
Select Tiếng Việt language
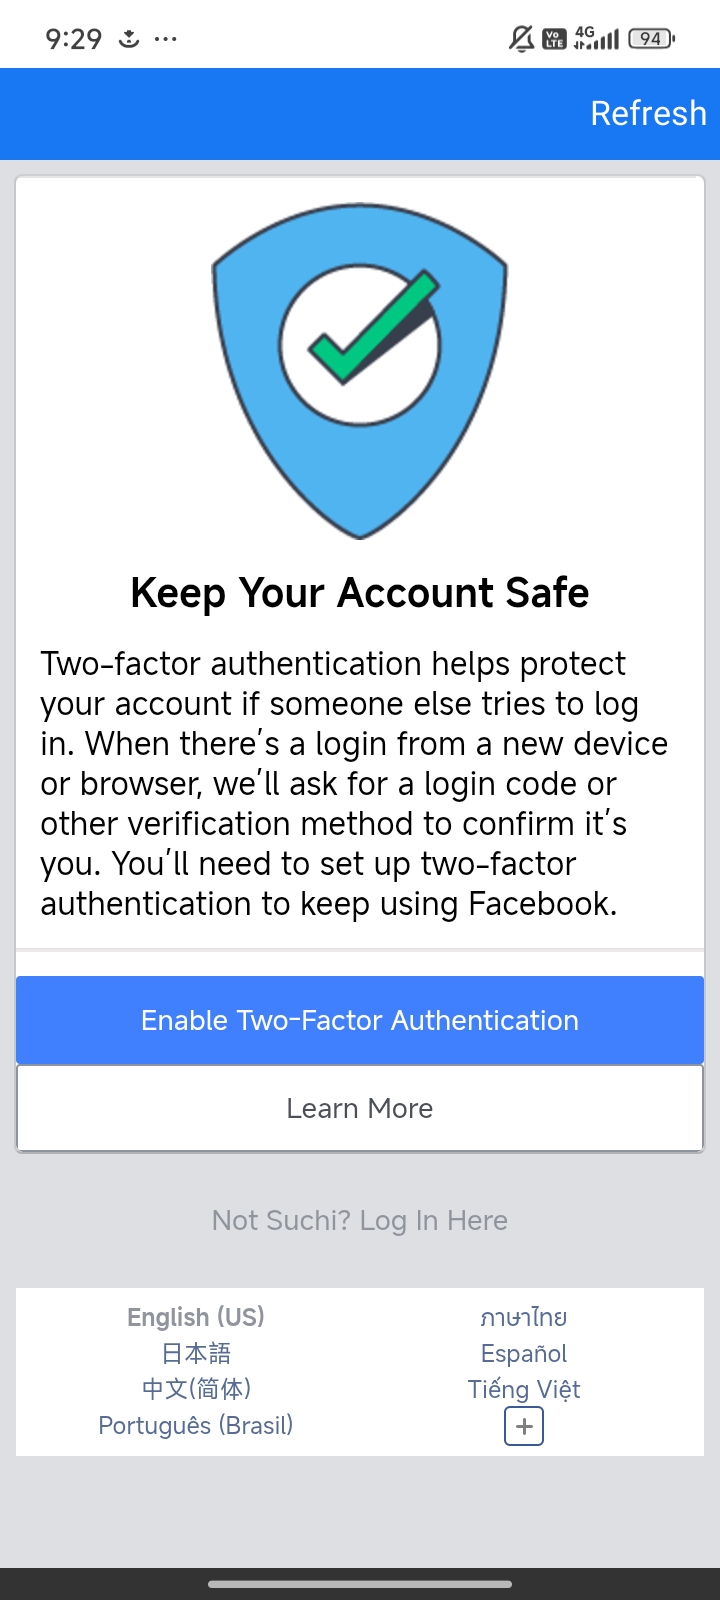coord(524,1389)
